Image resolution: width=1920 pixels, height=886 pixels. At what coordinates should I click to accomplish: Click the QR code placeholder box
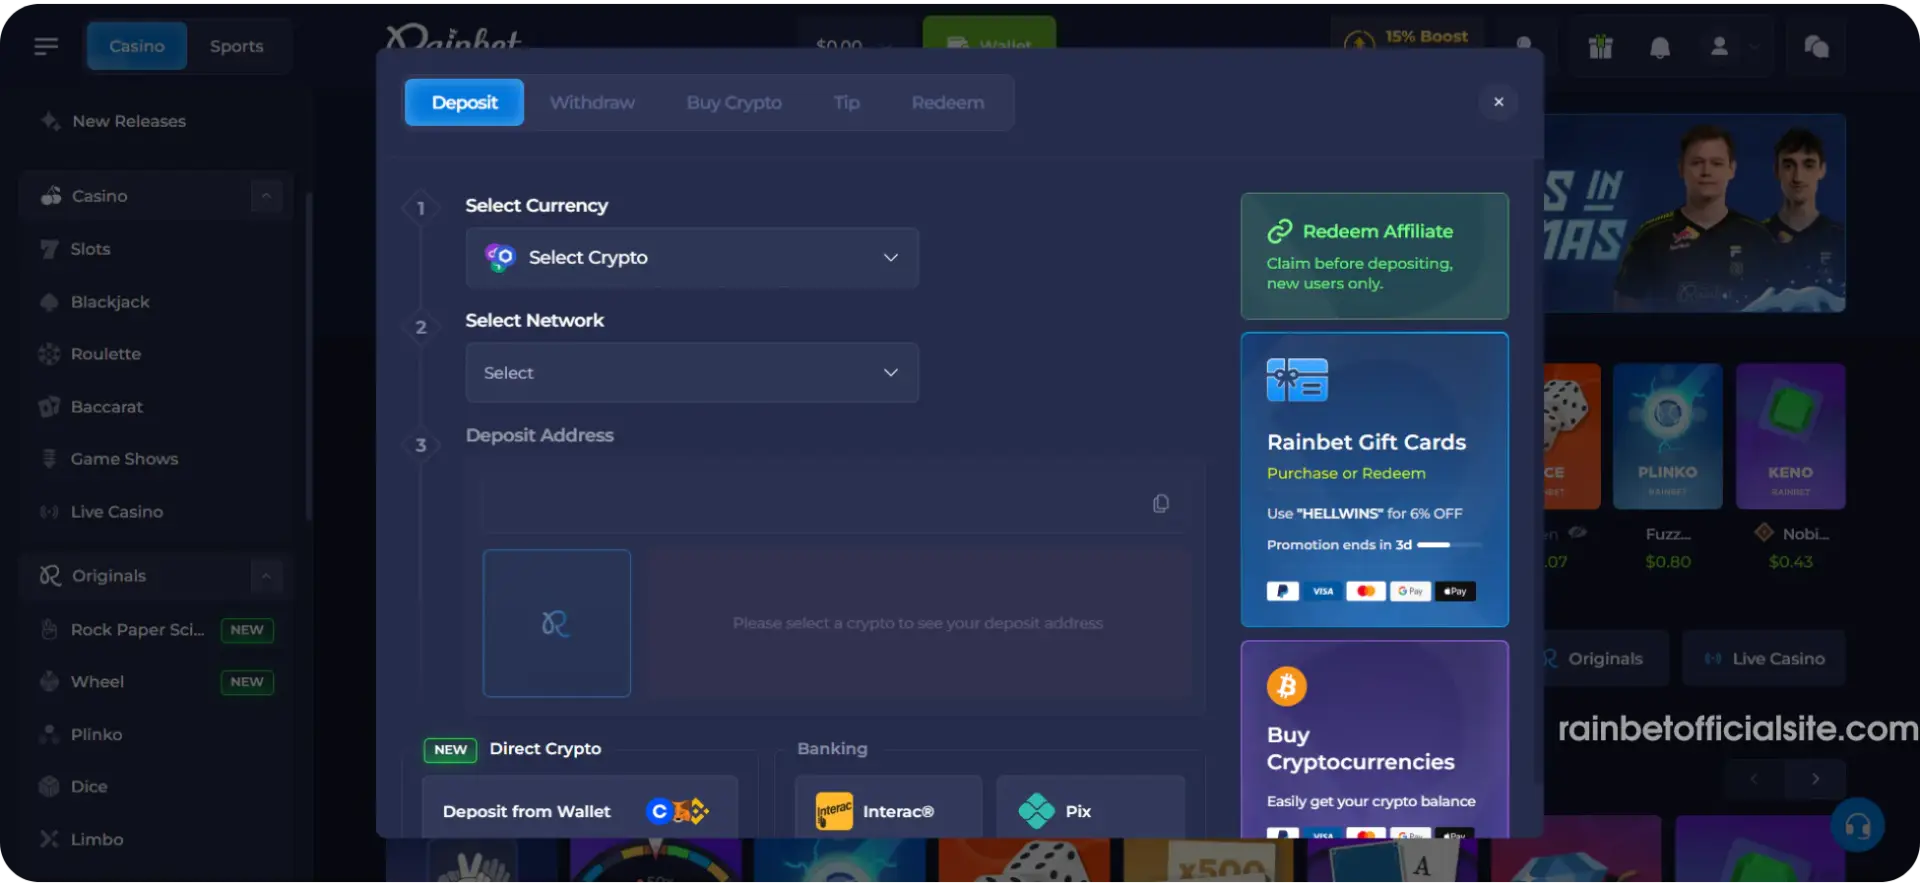pyautogui.click(x=557, y=623)
